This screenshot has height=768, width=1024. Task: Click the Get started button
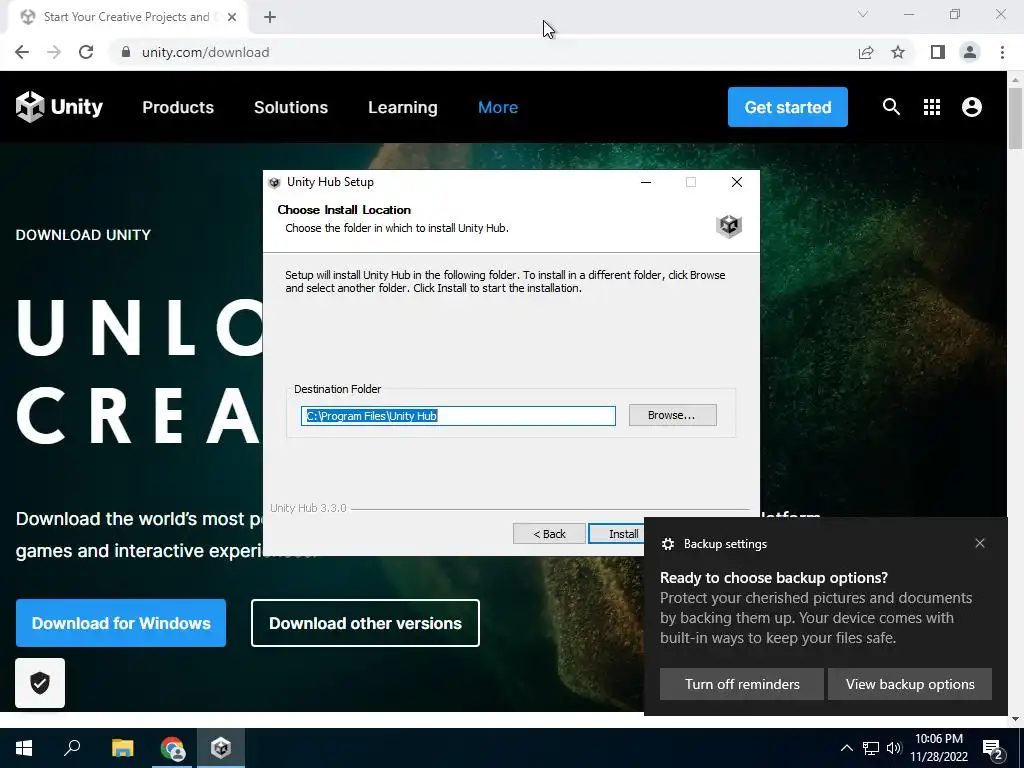[788, 107]
